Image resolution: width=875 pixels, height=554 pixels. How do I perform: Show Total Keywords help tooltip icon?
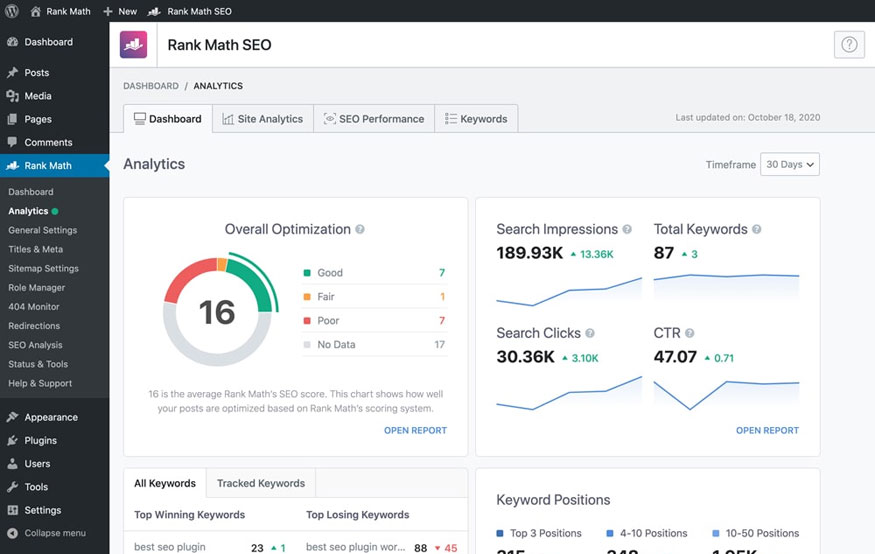pyautogui.click(x=757, y=229)
